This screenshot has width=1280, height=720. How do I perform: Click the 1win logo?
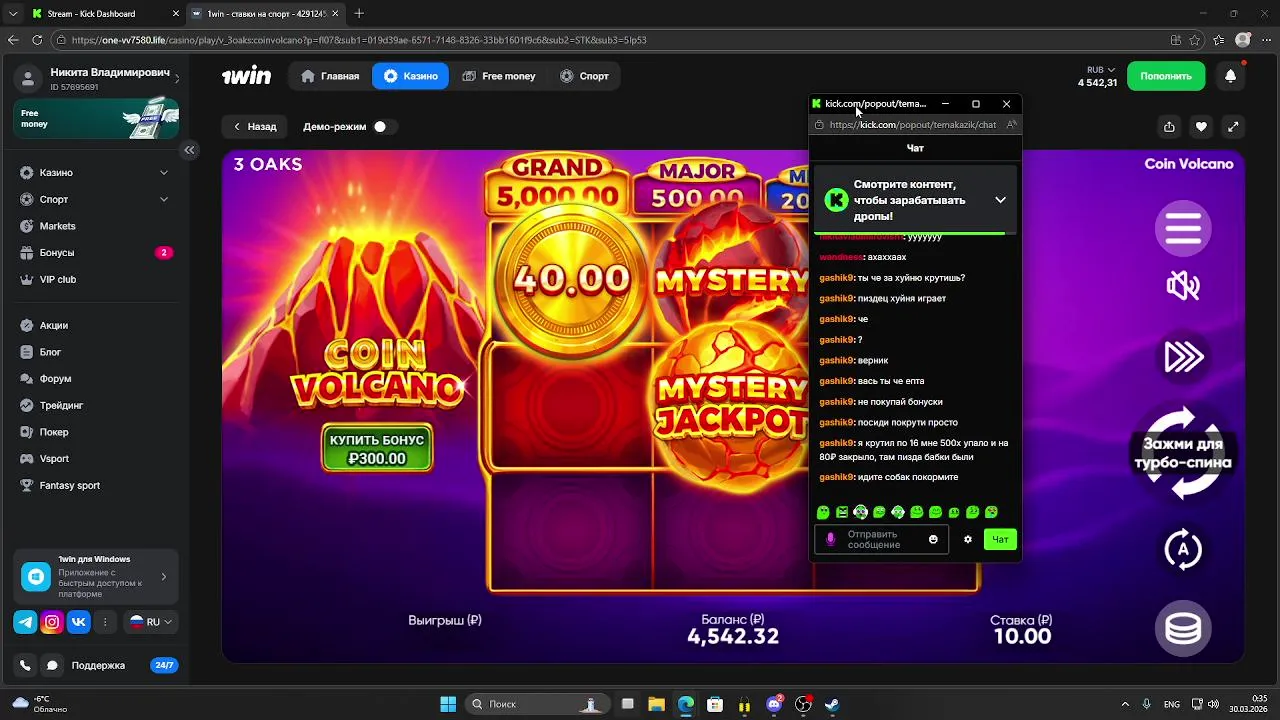click(x=246, y=76)
